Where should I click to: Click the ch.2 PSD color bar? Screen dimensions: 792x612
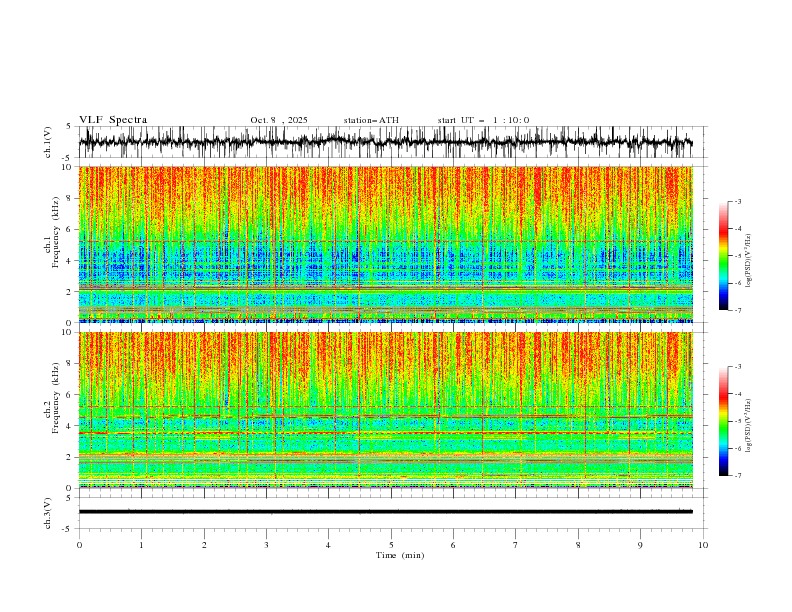coord(723,421)
